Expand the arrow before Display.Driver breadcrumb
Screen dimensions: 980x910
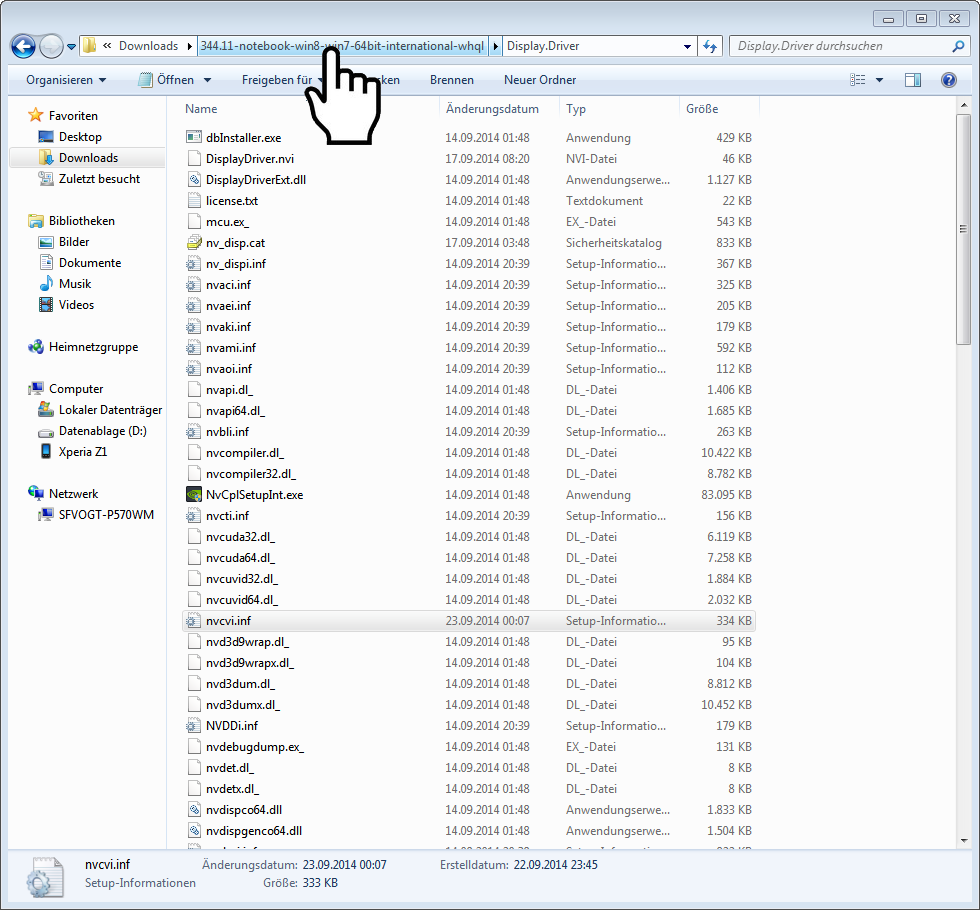(x=495, y=46)
